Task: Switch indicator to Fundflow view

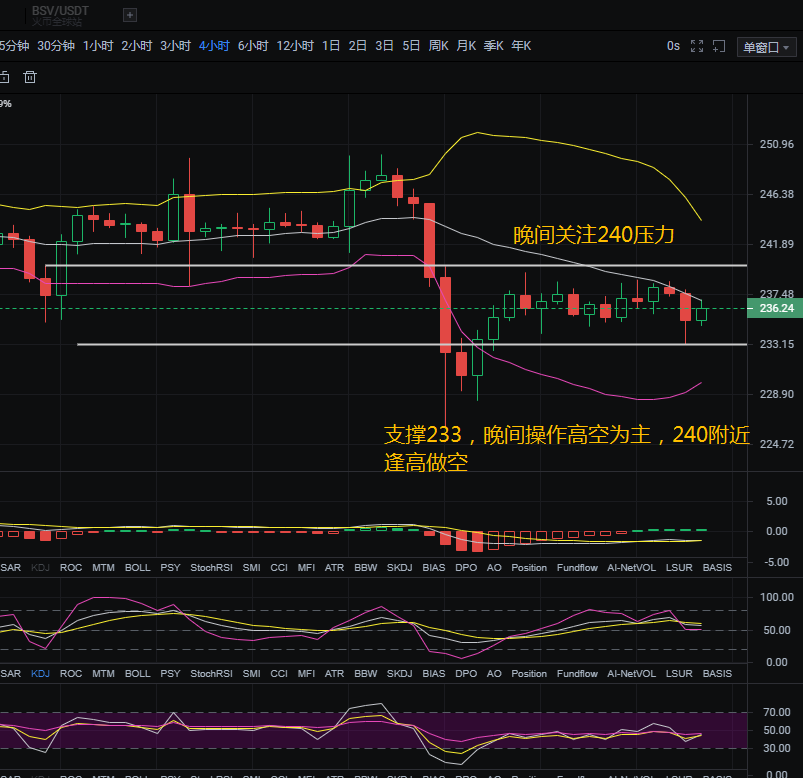Action: pyautogui.click(x=577, y=567)
